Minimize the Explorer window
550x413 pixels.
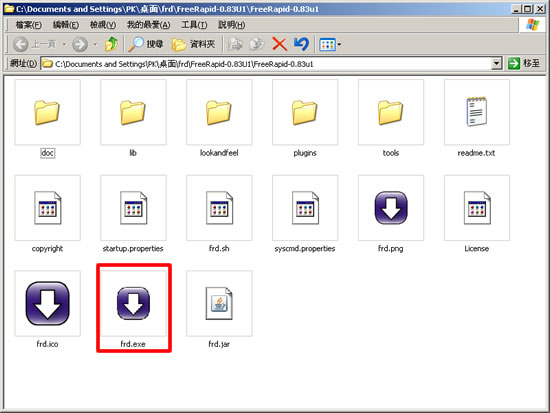point(516,9)
